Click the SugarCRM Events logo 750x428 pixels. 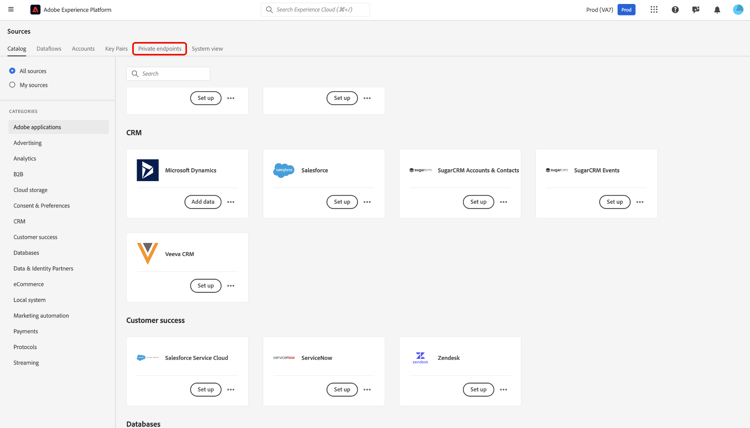(557, 170)
